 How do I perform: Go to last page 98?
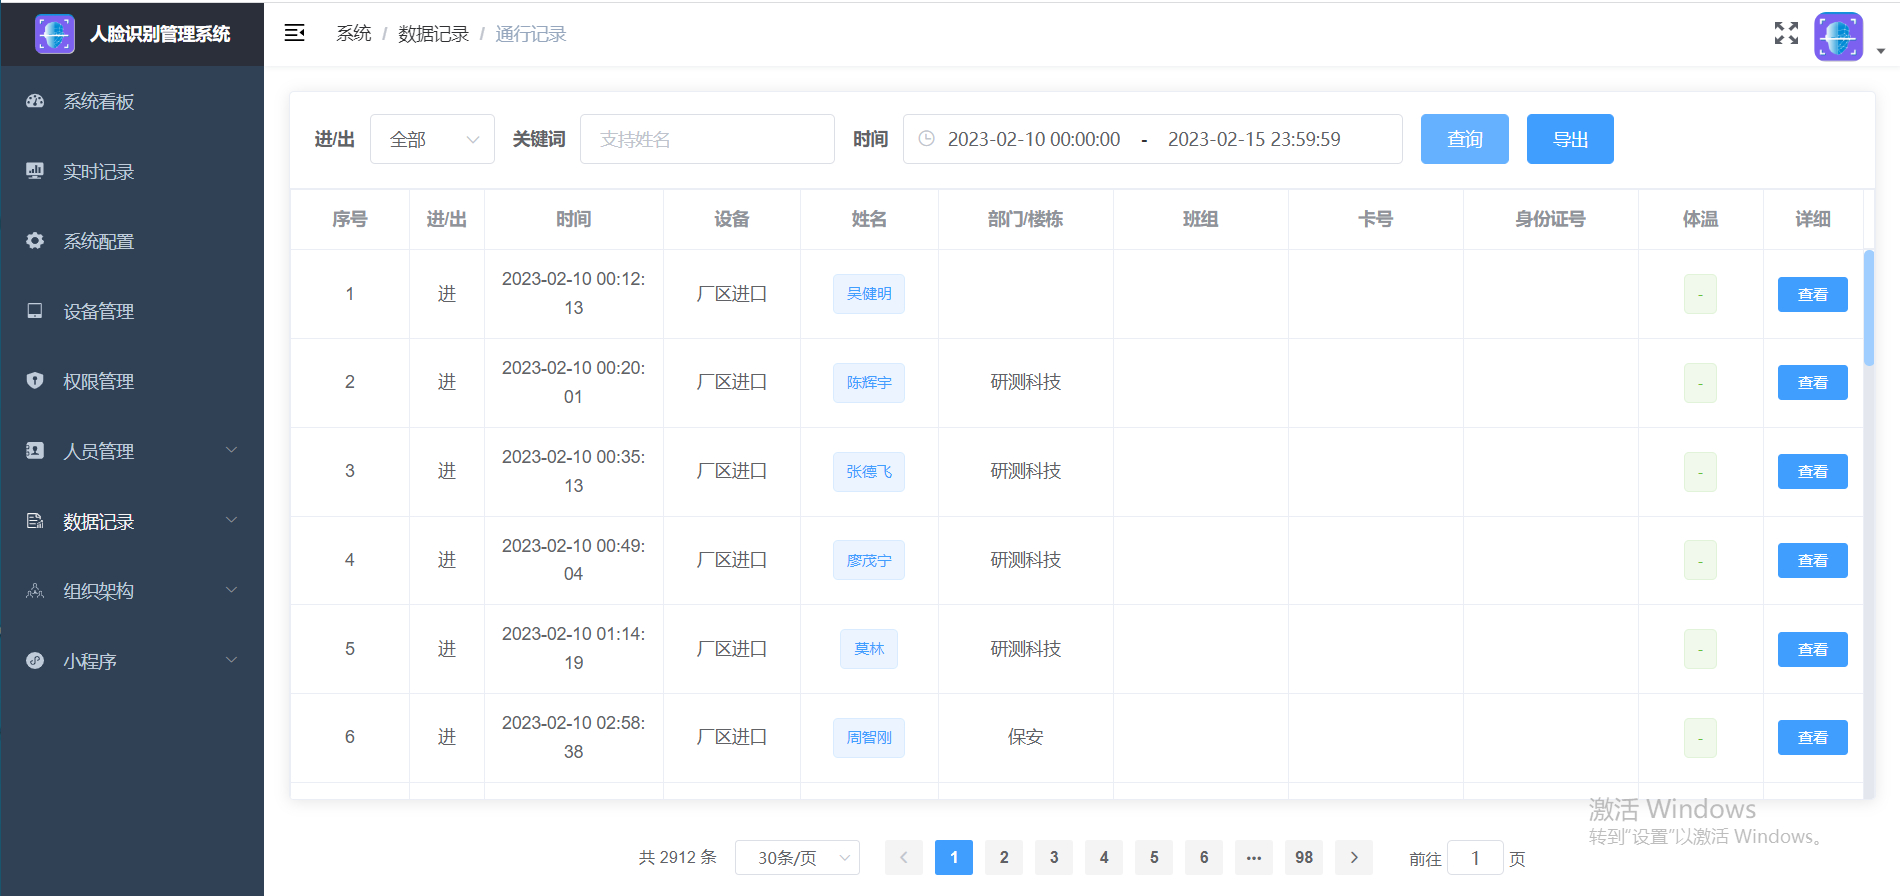pos(1304,857)
